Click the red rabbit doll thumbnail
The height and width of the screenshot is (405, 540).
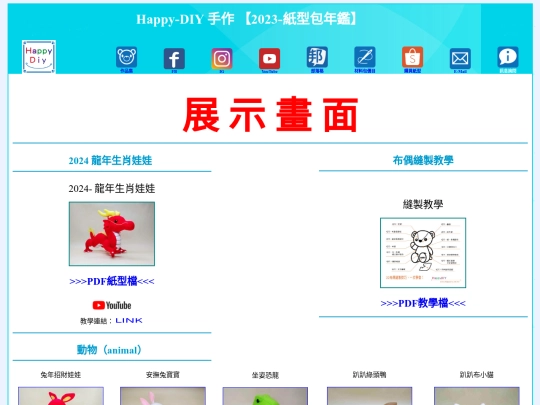coord(61,396)
